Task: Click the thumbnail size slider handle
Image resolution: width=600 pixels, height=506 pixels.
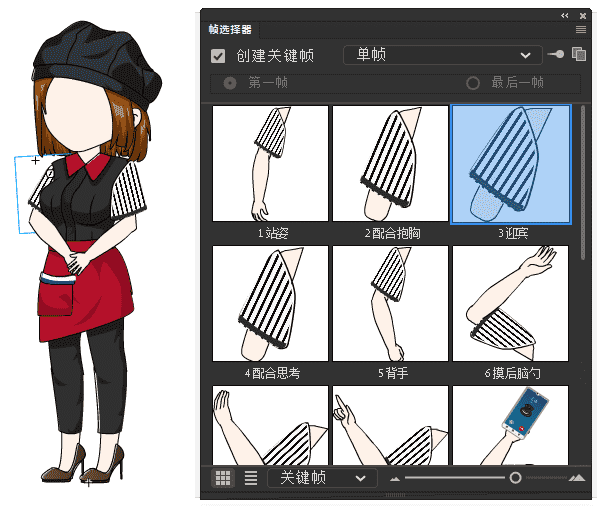Action: (x=515, y=478)
